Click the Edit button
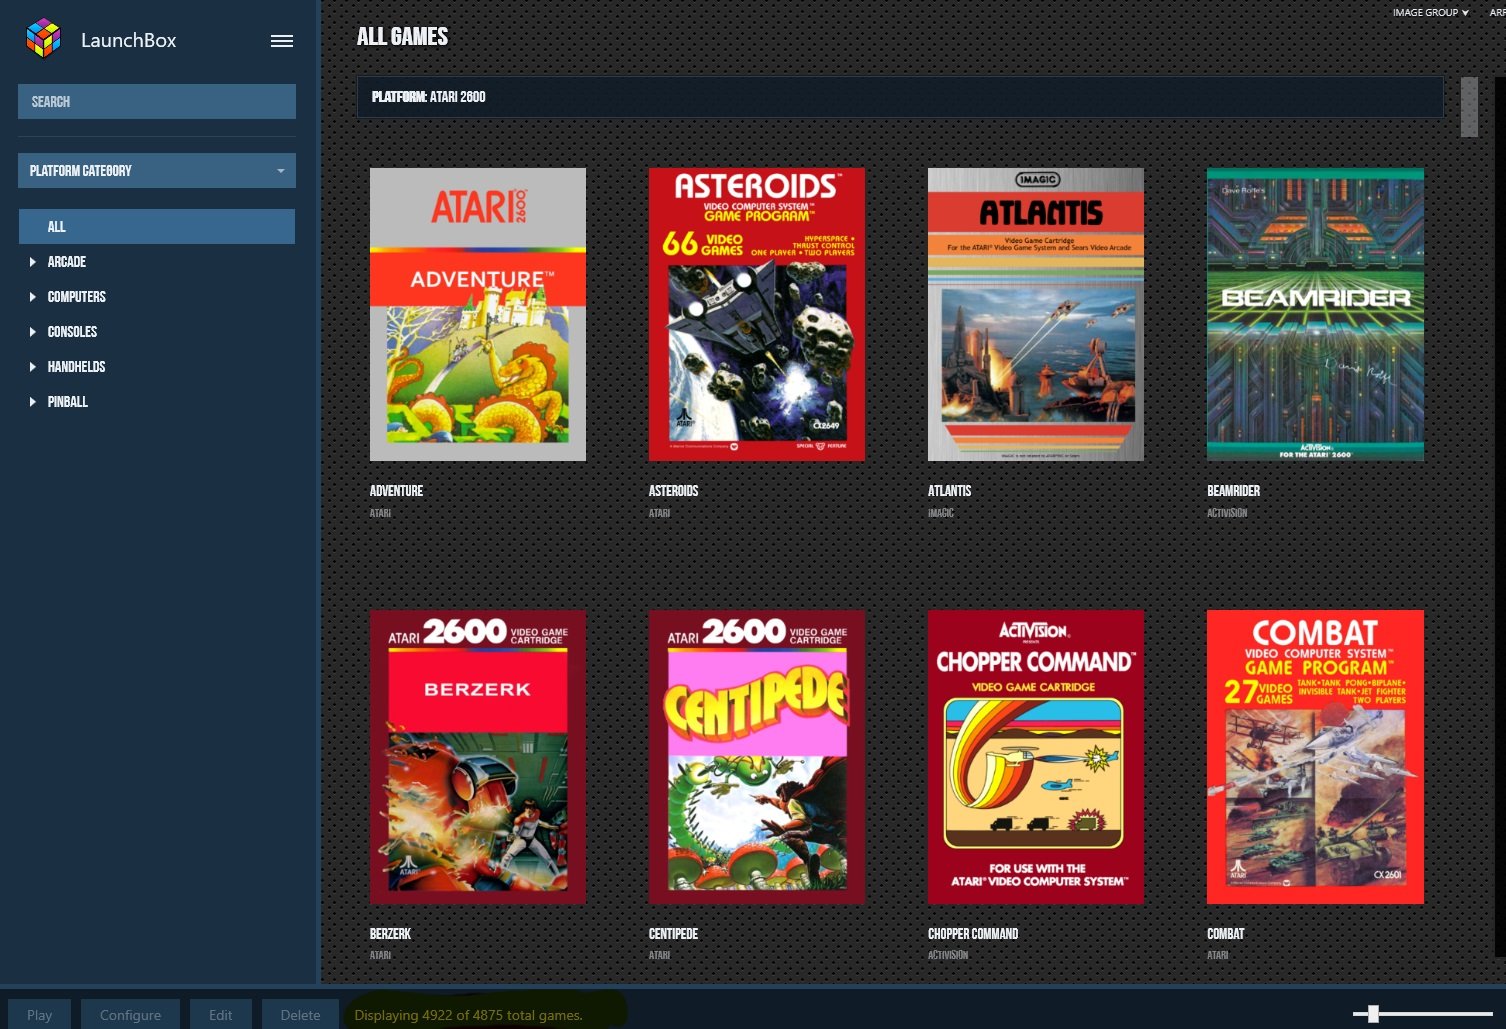 click(221, 1014)
